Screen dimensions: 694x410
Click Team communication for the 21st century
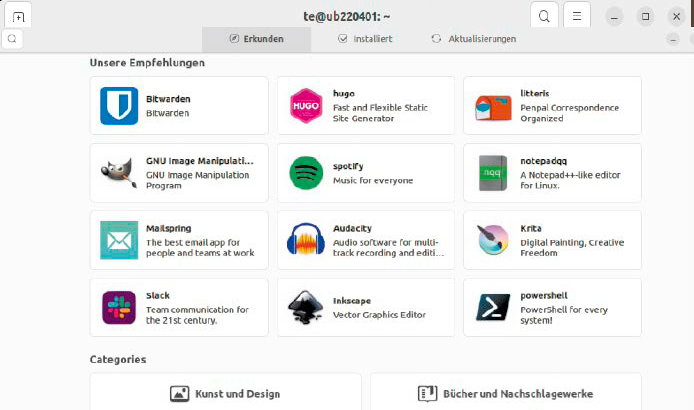(x=197, y=315)
